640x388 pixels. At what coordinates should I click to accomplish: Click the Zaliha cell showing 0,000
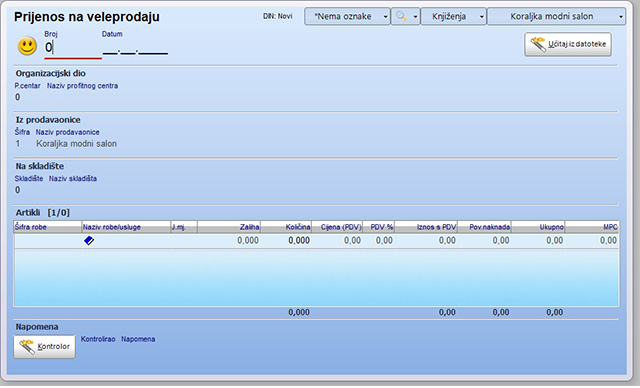[229, 241]
